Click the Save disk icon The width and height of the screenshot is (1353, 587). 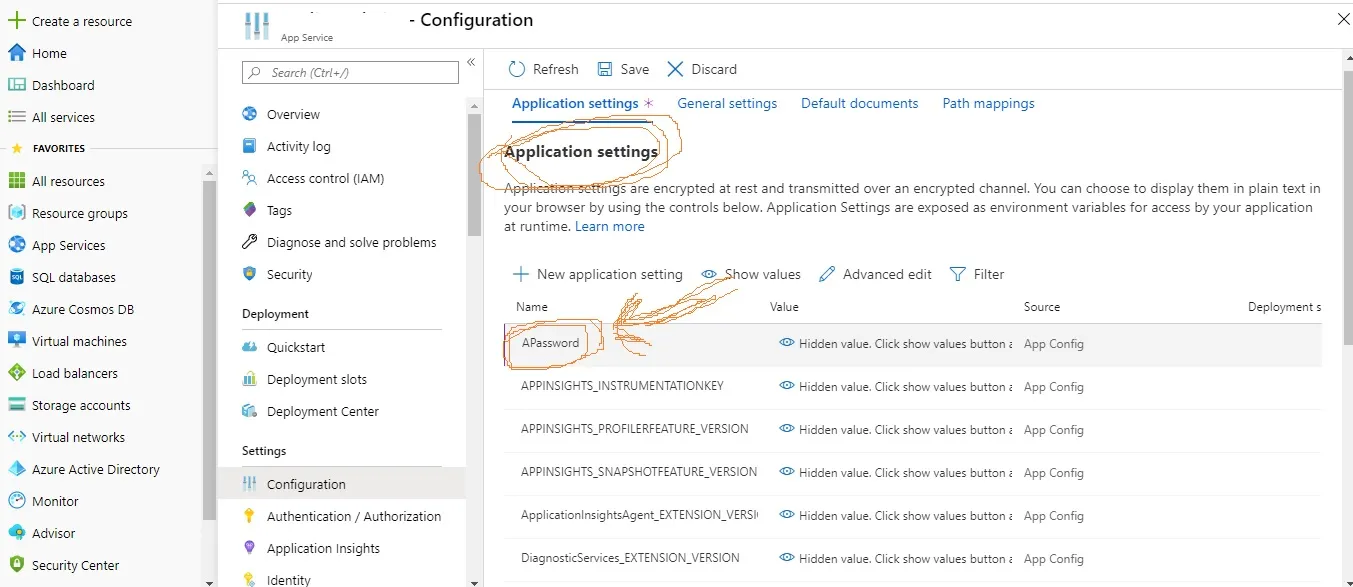coord(605,69)
